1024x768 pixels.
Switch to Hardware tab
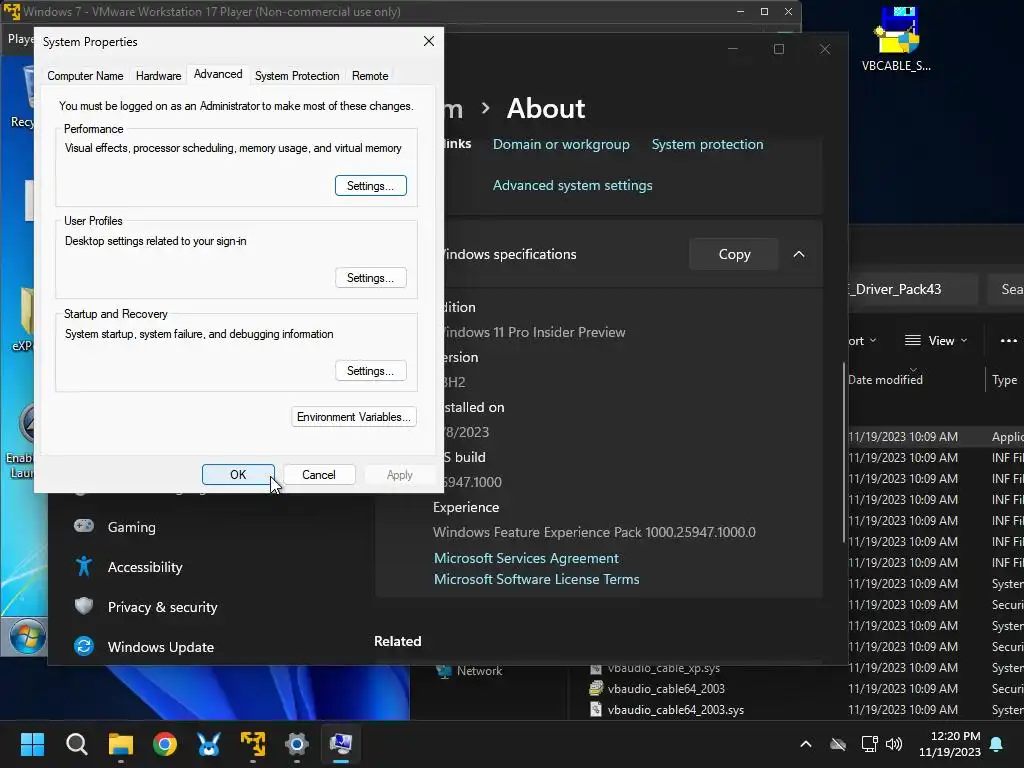(x=158, y=76)
